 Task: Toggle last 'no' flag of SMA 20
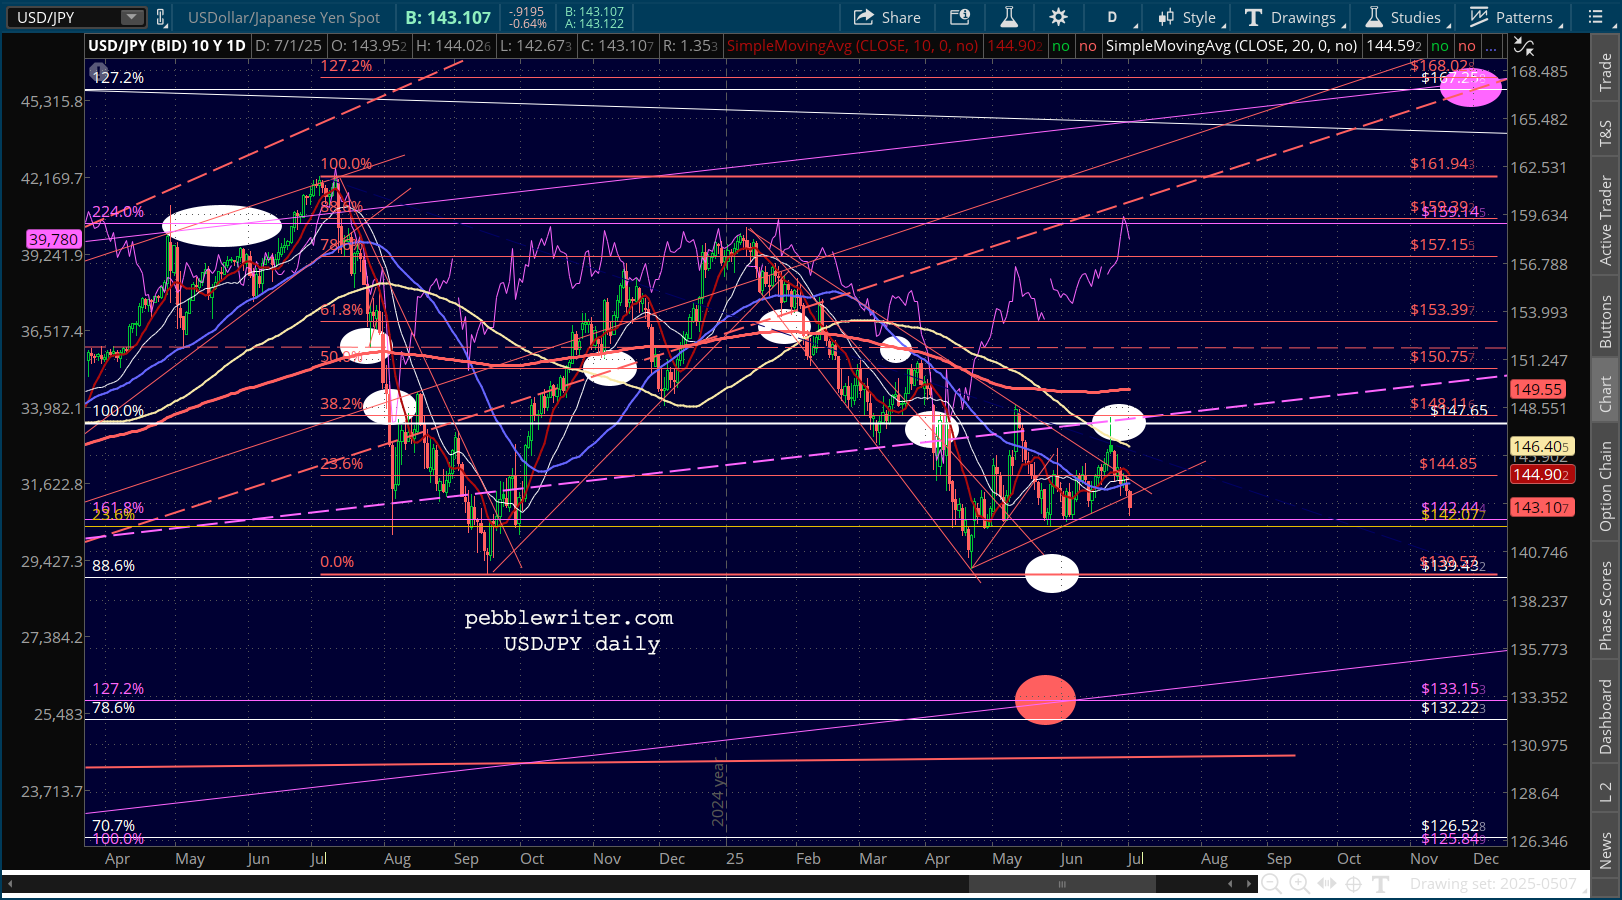pyautogui.click(x=1467, y=46)
